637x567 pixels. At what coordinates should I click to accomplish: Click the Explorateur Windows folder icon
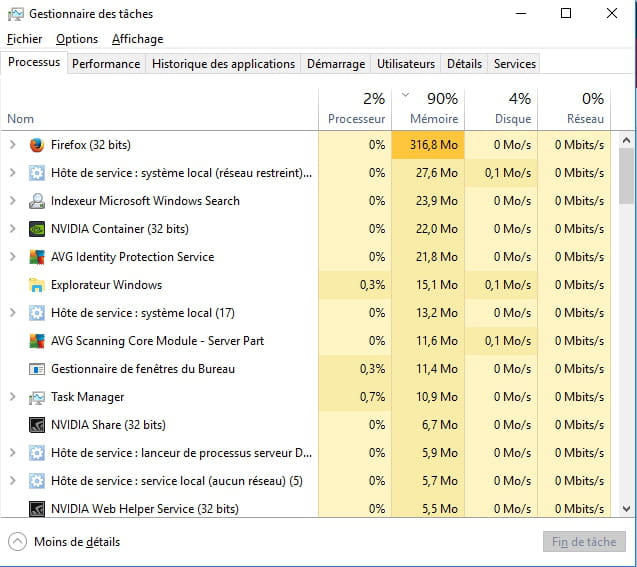point(37,285)
